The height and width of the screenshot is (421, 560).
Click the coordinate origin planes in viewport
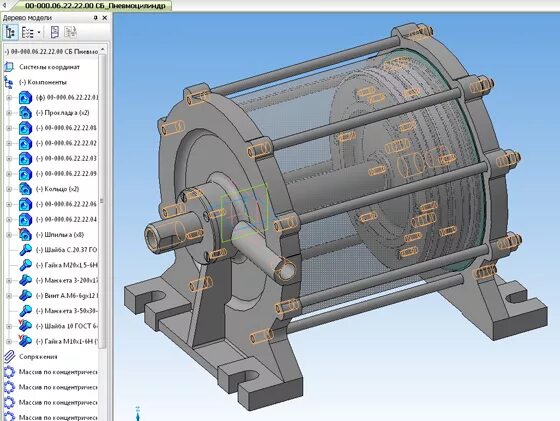click(x=245, y=212)
